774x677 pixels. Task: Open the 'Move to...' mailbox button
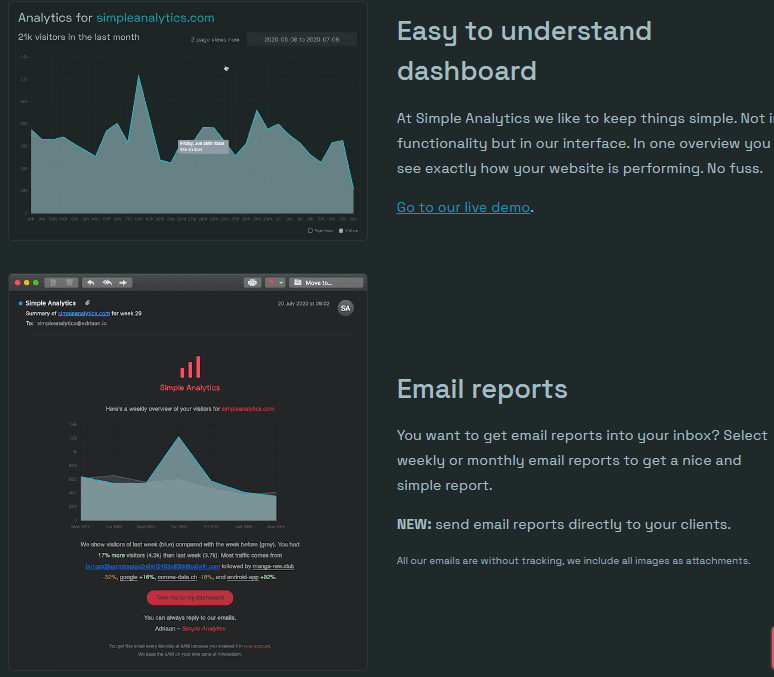326,282
